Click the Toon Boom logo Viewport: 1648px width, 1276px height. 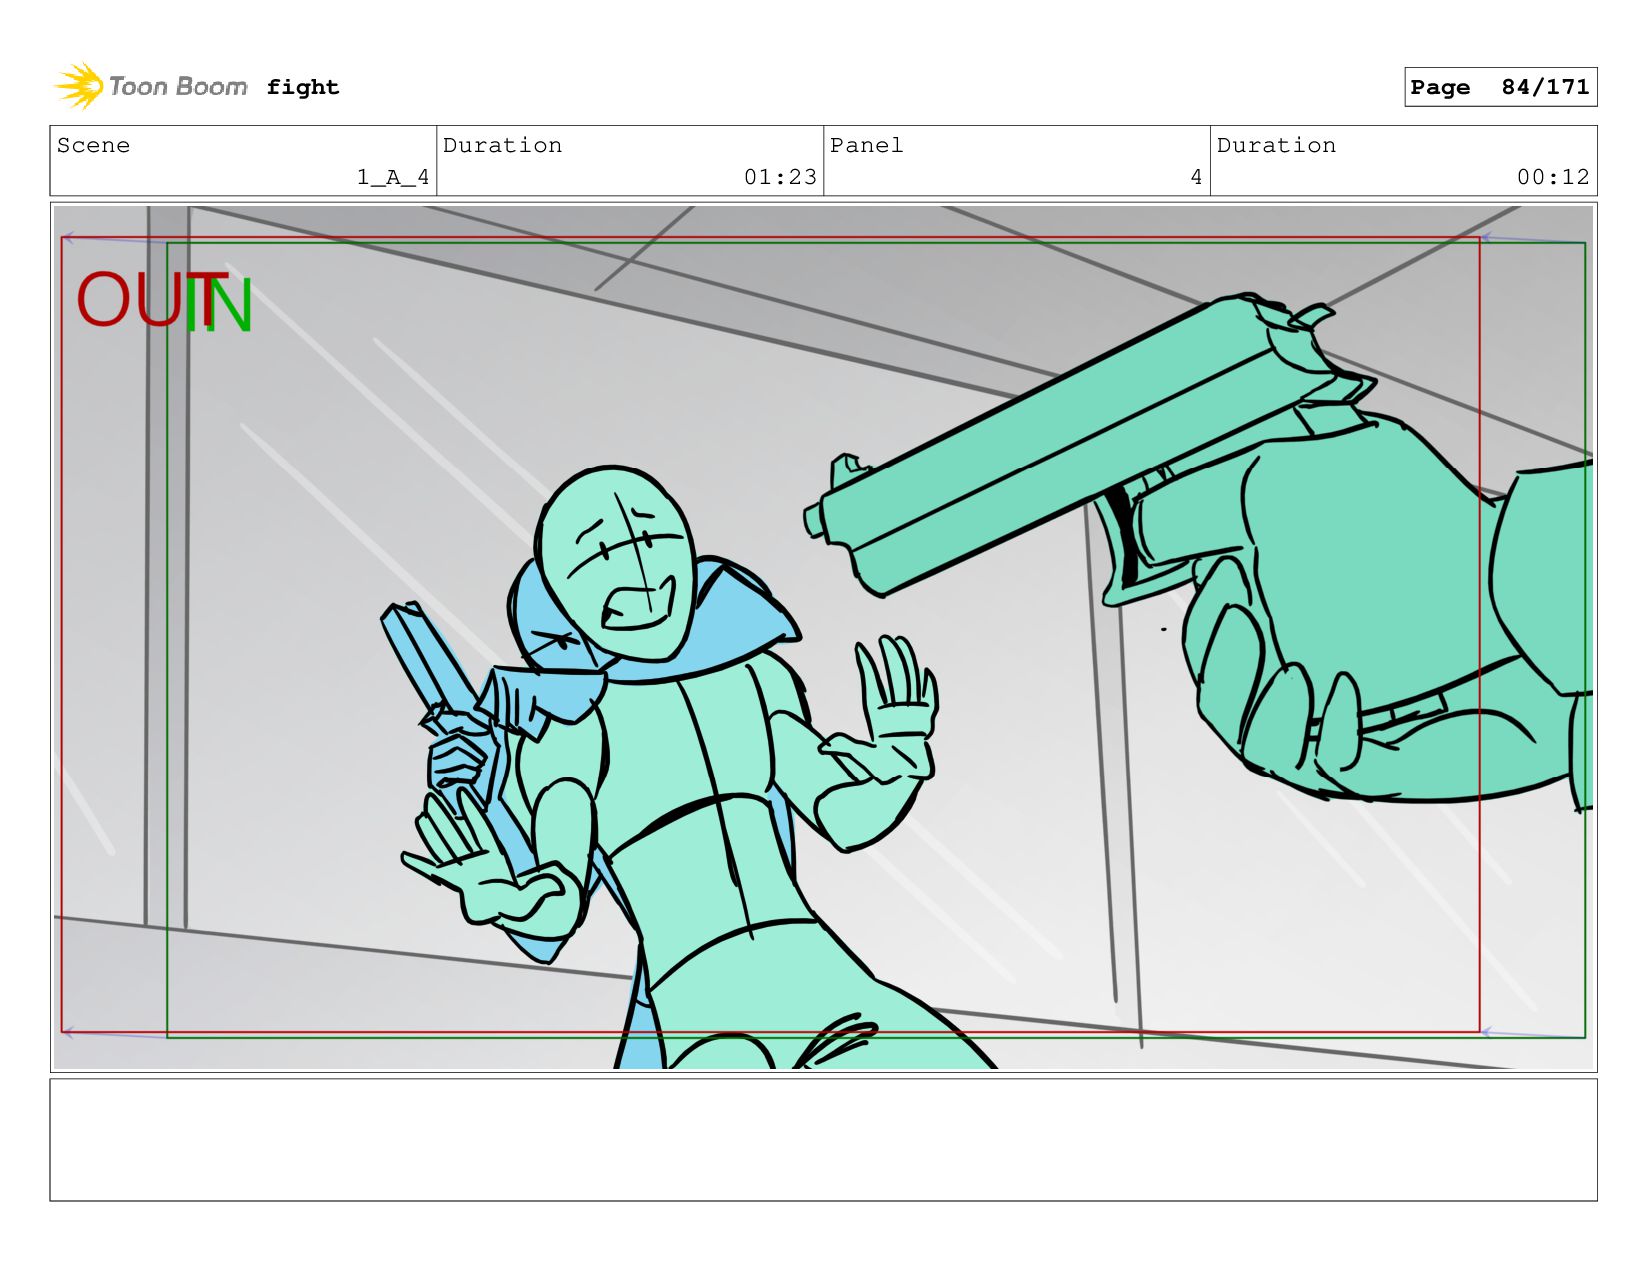pos(151,86)
